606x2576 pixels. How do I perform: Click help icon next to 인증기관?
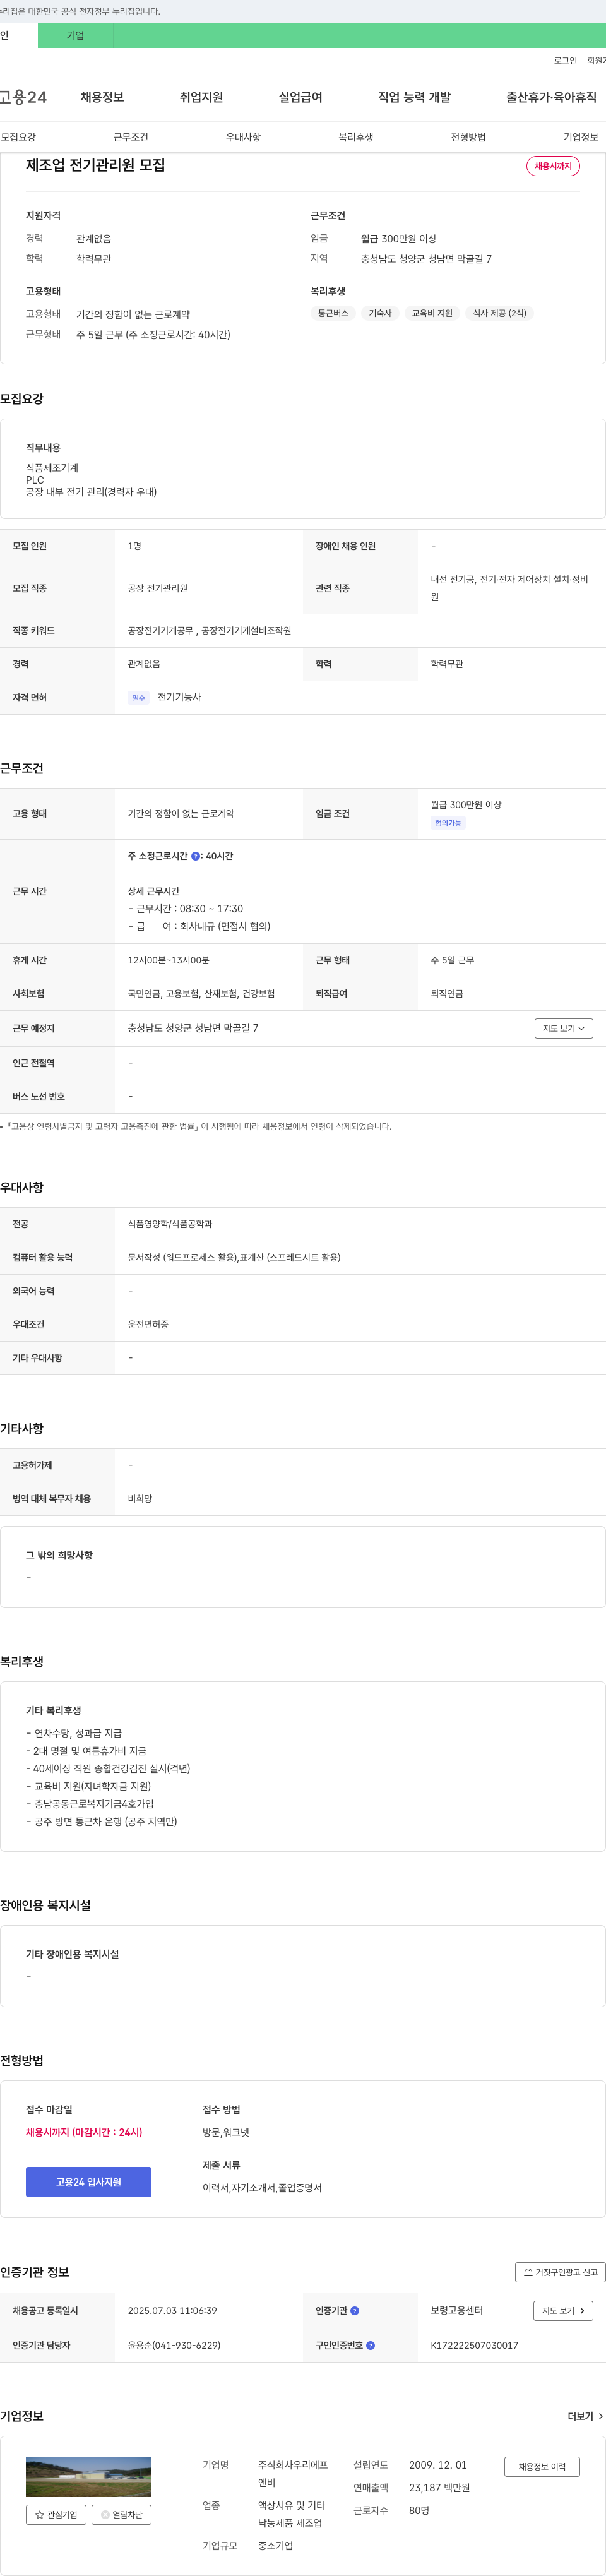(x=355, y=2311)
